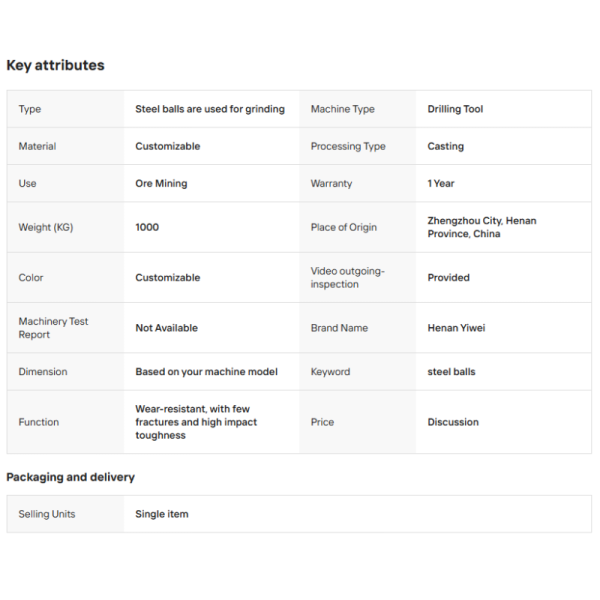The height and width of the screenshot is (600, 600).
Task: Select the Discussion price value
Action: coord(453,422)
